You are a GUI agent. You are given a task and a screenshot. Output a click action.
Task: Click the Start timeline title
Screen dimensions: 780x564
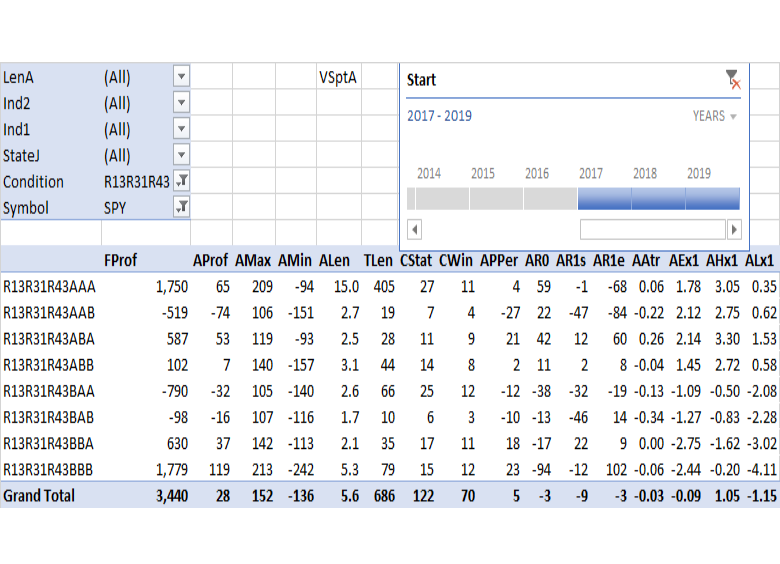tap(421, 80)
